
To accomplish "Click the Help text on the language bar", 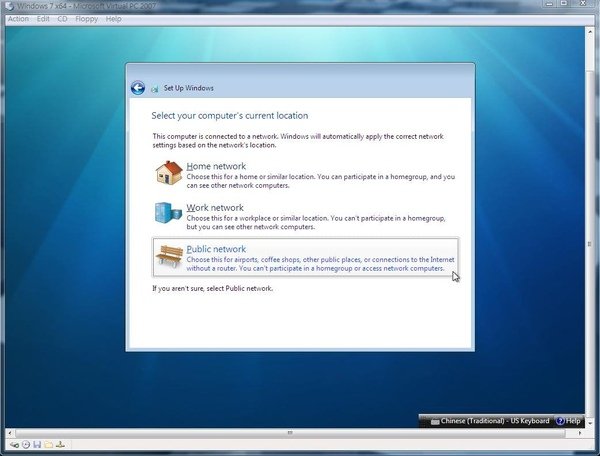I will pos(573,421).
